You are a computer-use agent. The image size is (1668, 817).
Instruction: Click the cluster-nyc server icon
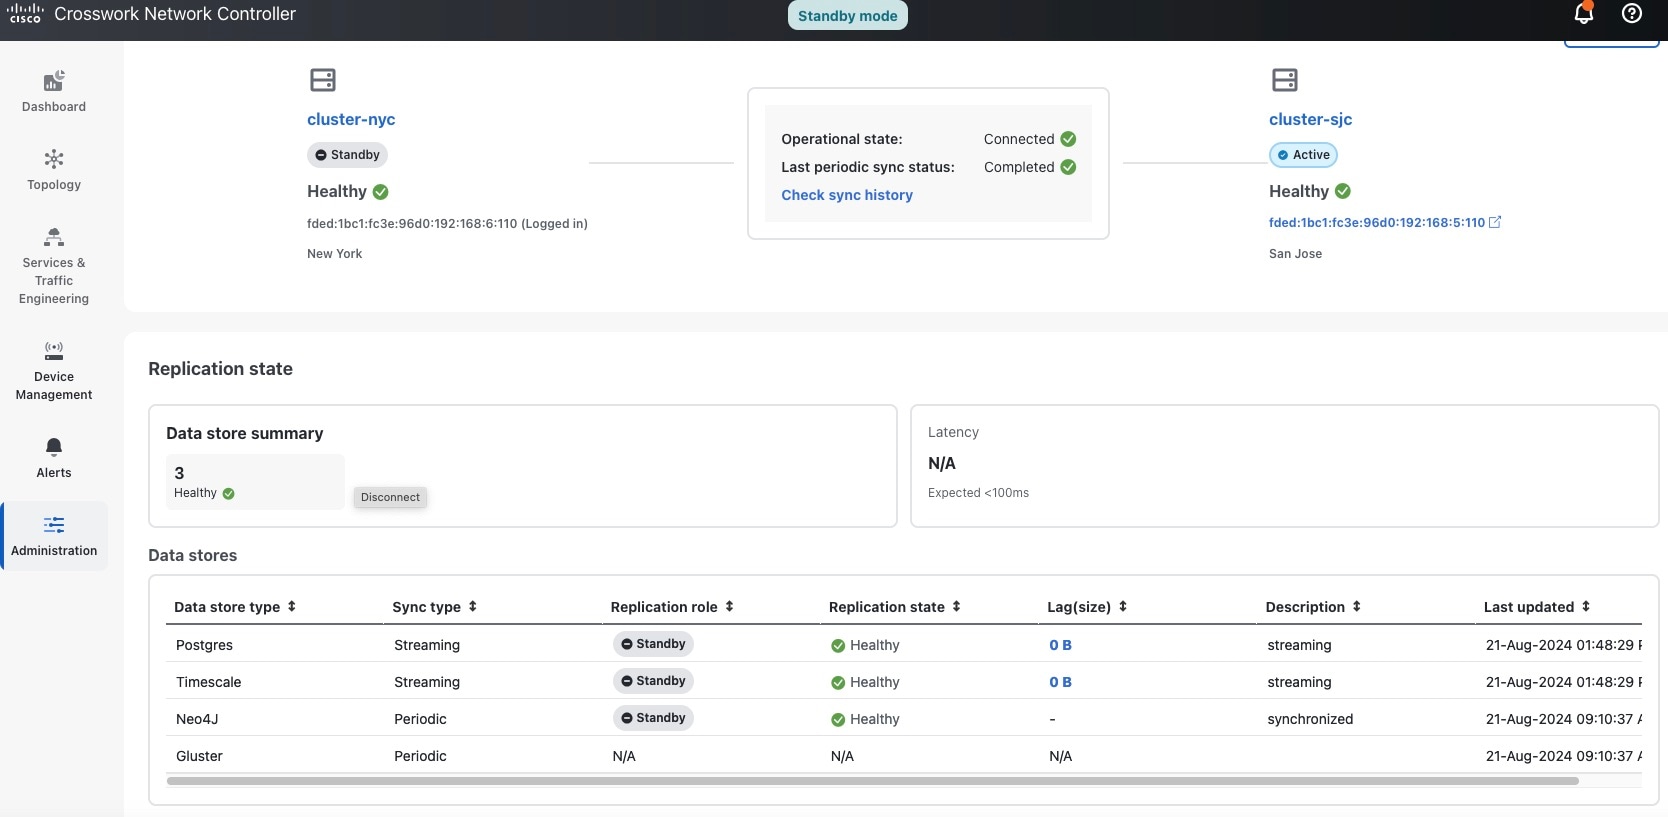(x=323, y=80)
